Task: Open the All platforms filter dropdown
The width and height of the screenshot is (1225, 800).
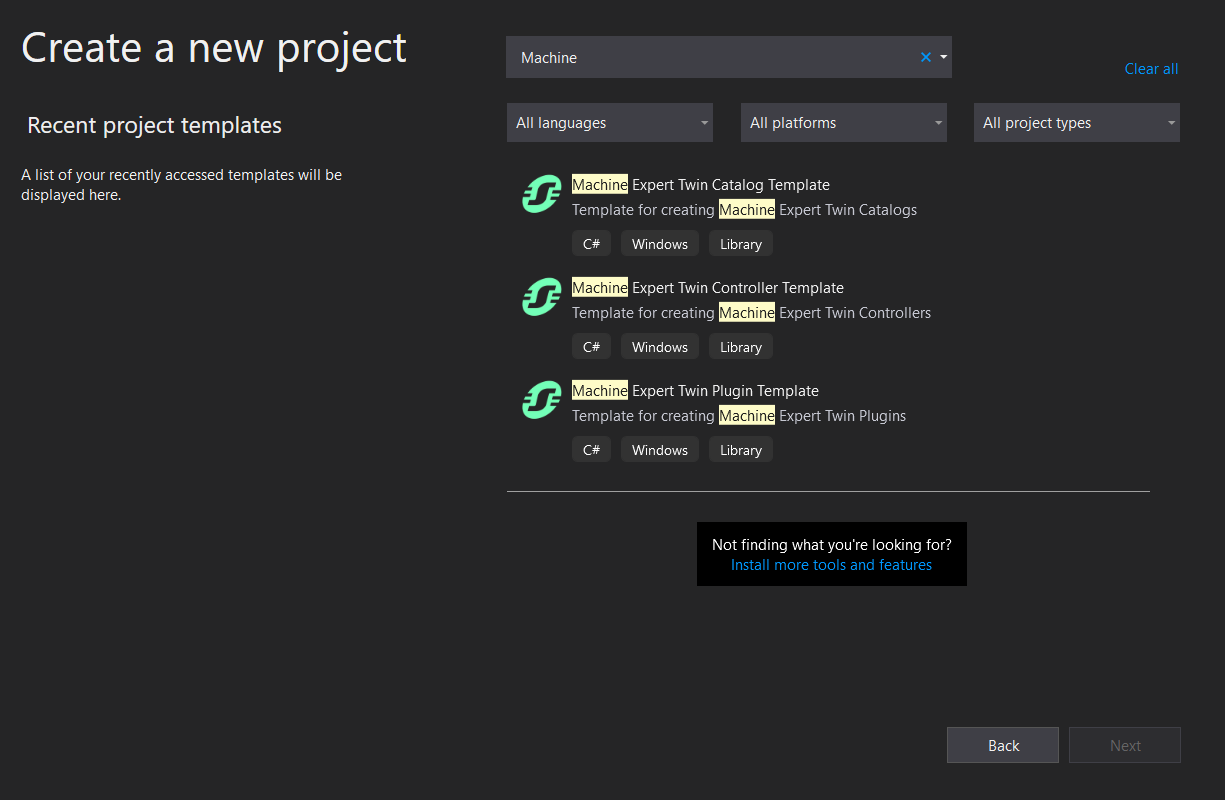Action: 844,123
